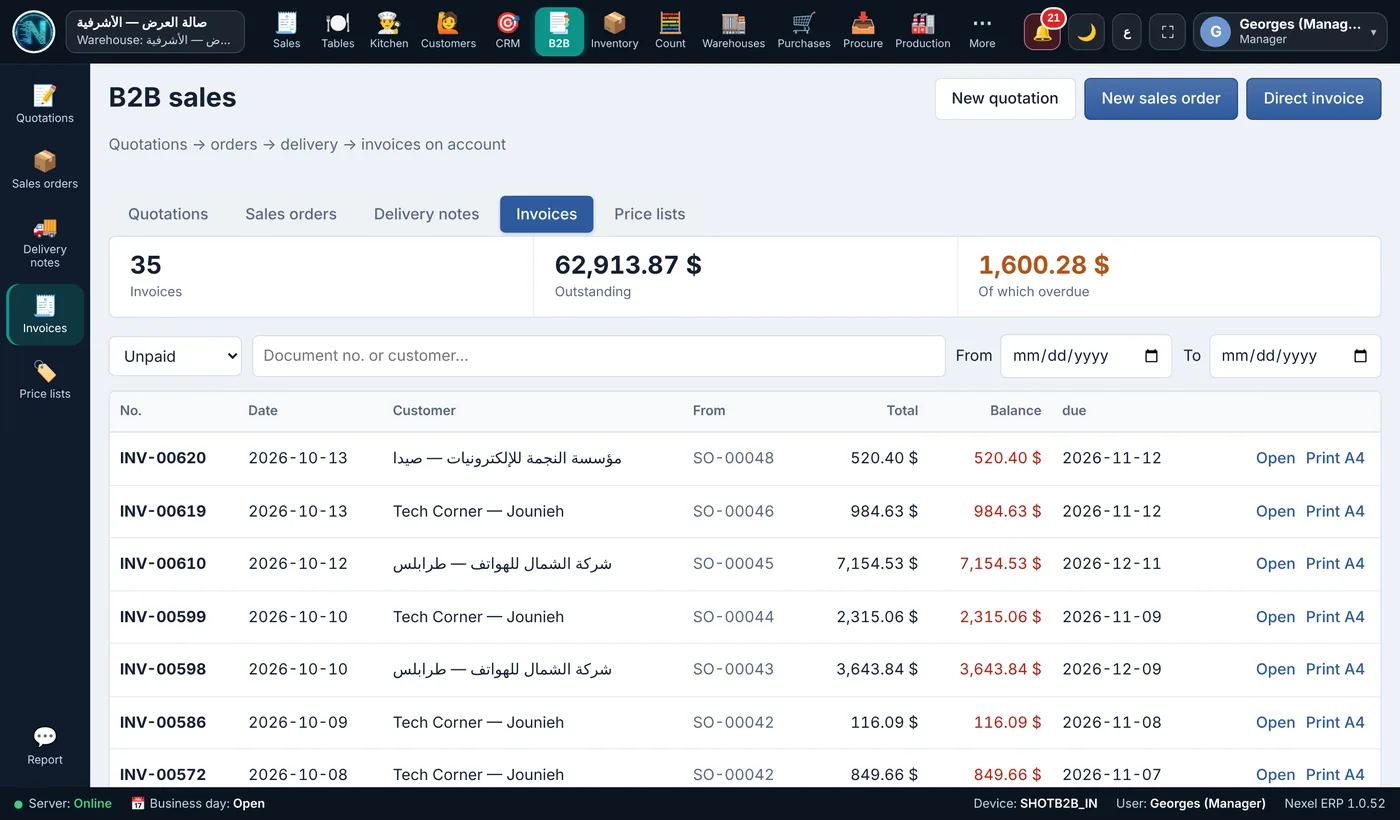Click the To date field

pyautogui.click(x=1295, y=356)
